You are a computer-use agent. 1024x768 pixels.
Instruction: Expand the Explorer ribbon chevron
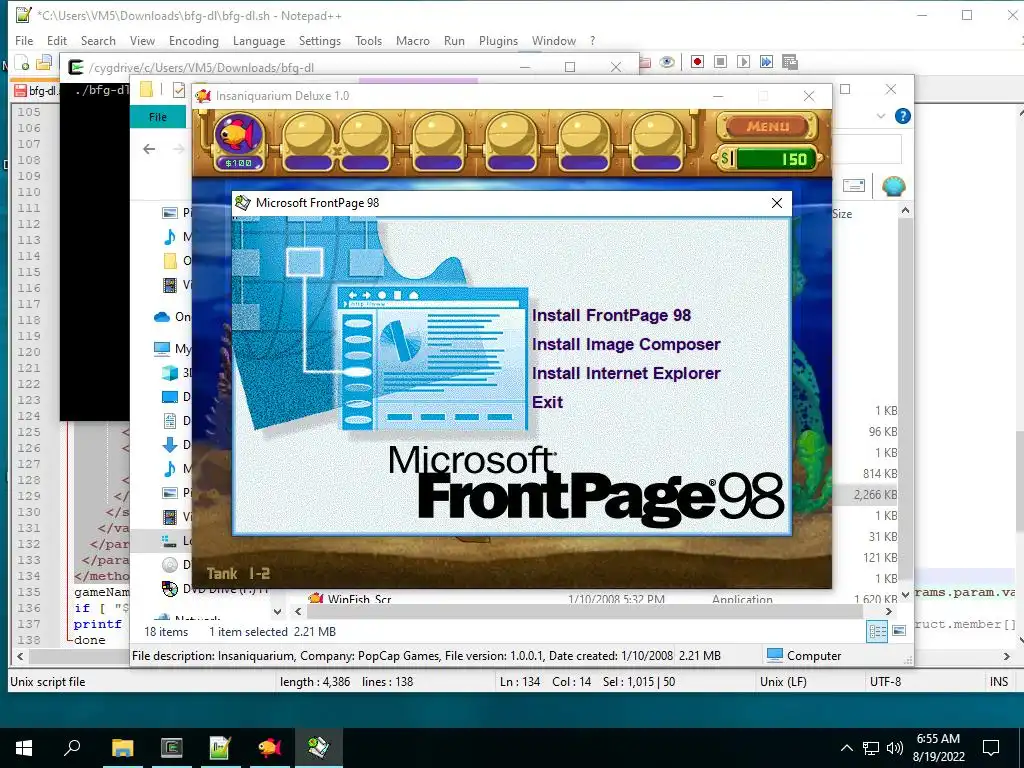coord(880,116)
